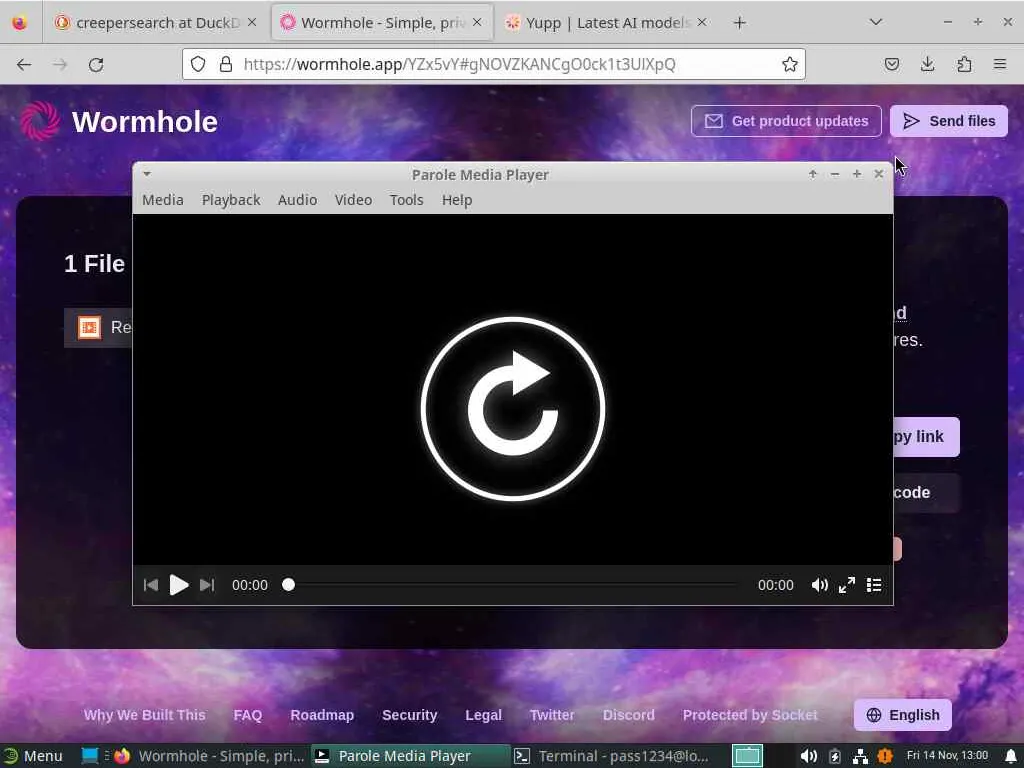
Task: Toggle fullscreen in Parole Media Player
Action: [x=847, y=585]
